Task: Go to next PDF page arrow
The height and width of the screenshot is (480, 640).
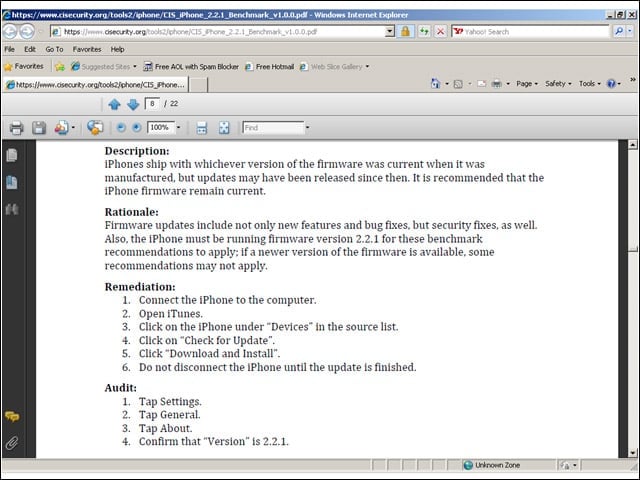Action: 133,104
